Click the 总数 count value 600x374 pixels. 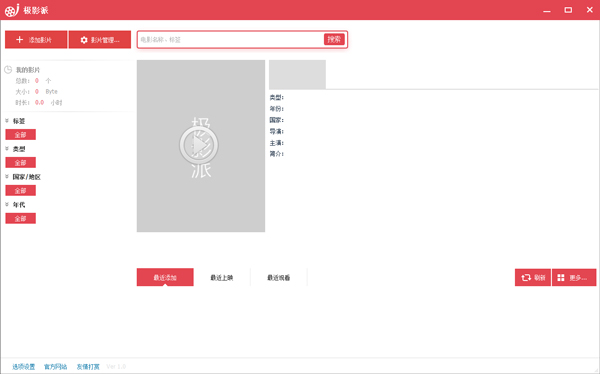[x=37, y=81]
